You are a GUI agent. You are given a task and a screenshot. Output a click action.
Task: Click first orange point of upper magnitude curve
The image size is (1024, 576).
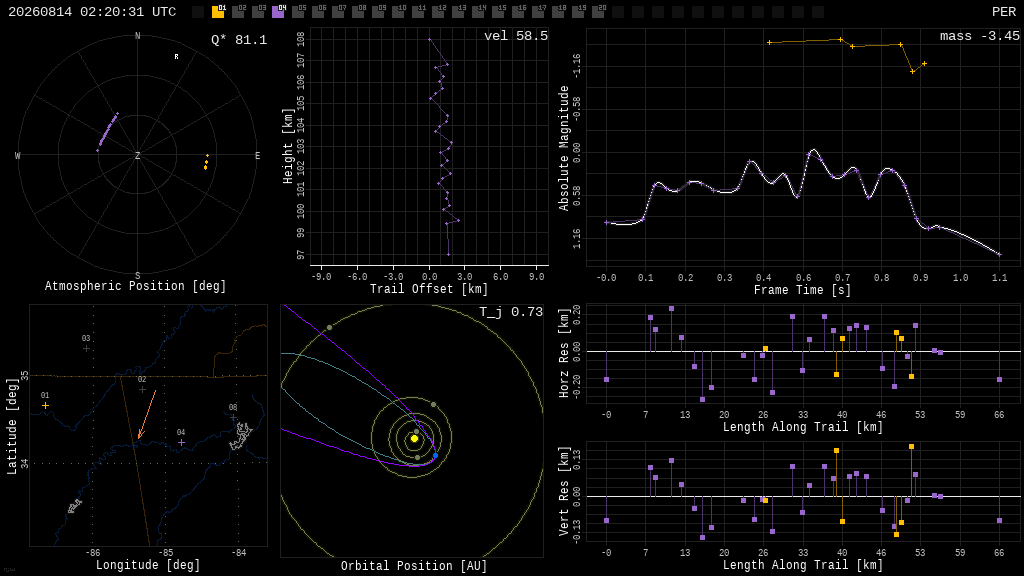pos(769,42)
